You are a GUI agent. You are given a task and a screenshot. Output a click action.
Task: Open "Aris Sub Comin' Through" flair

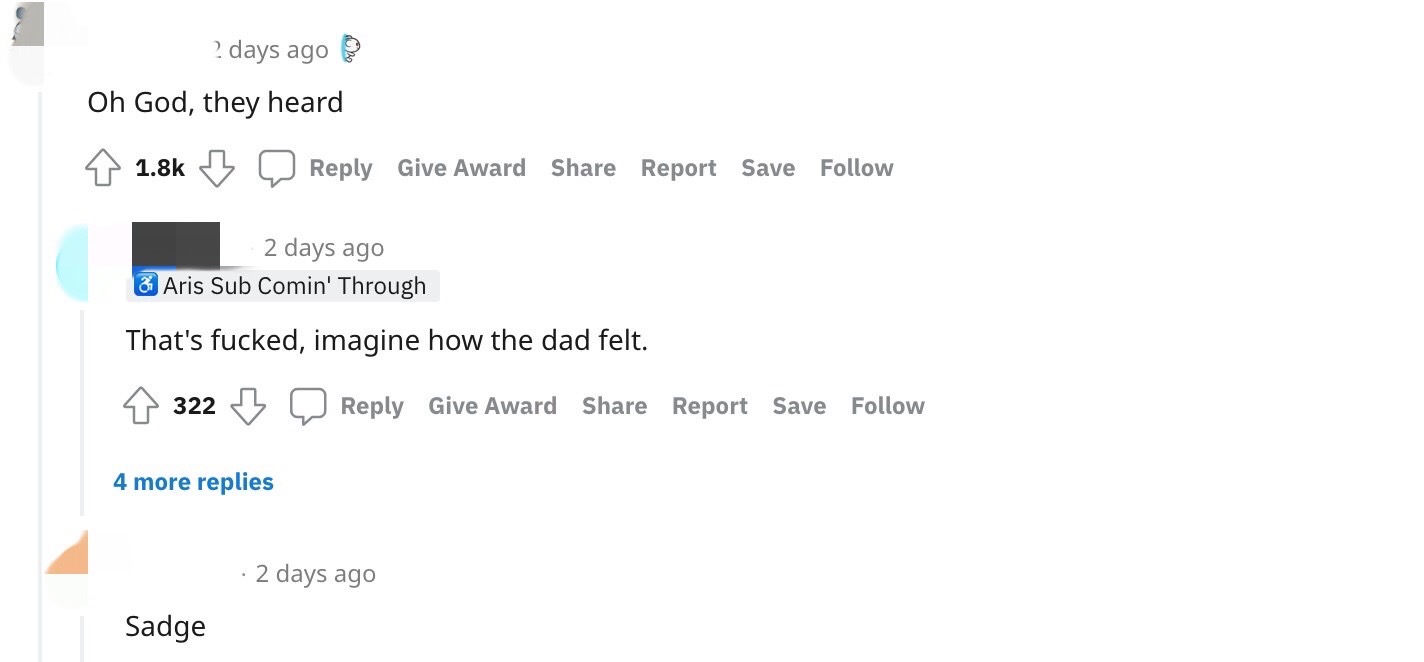[x=283, y=286]
